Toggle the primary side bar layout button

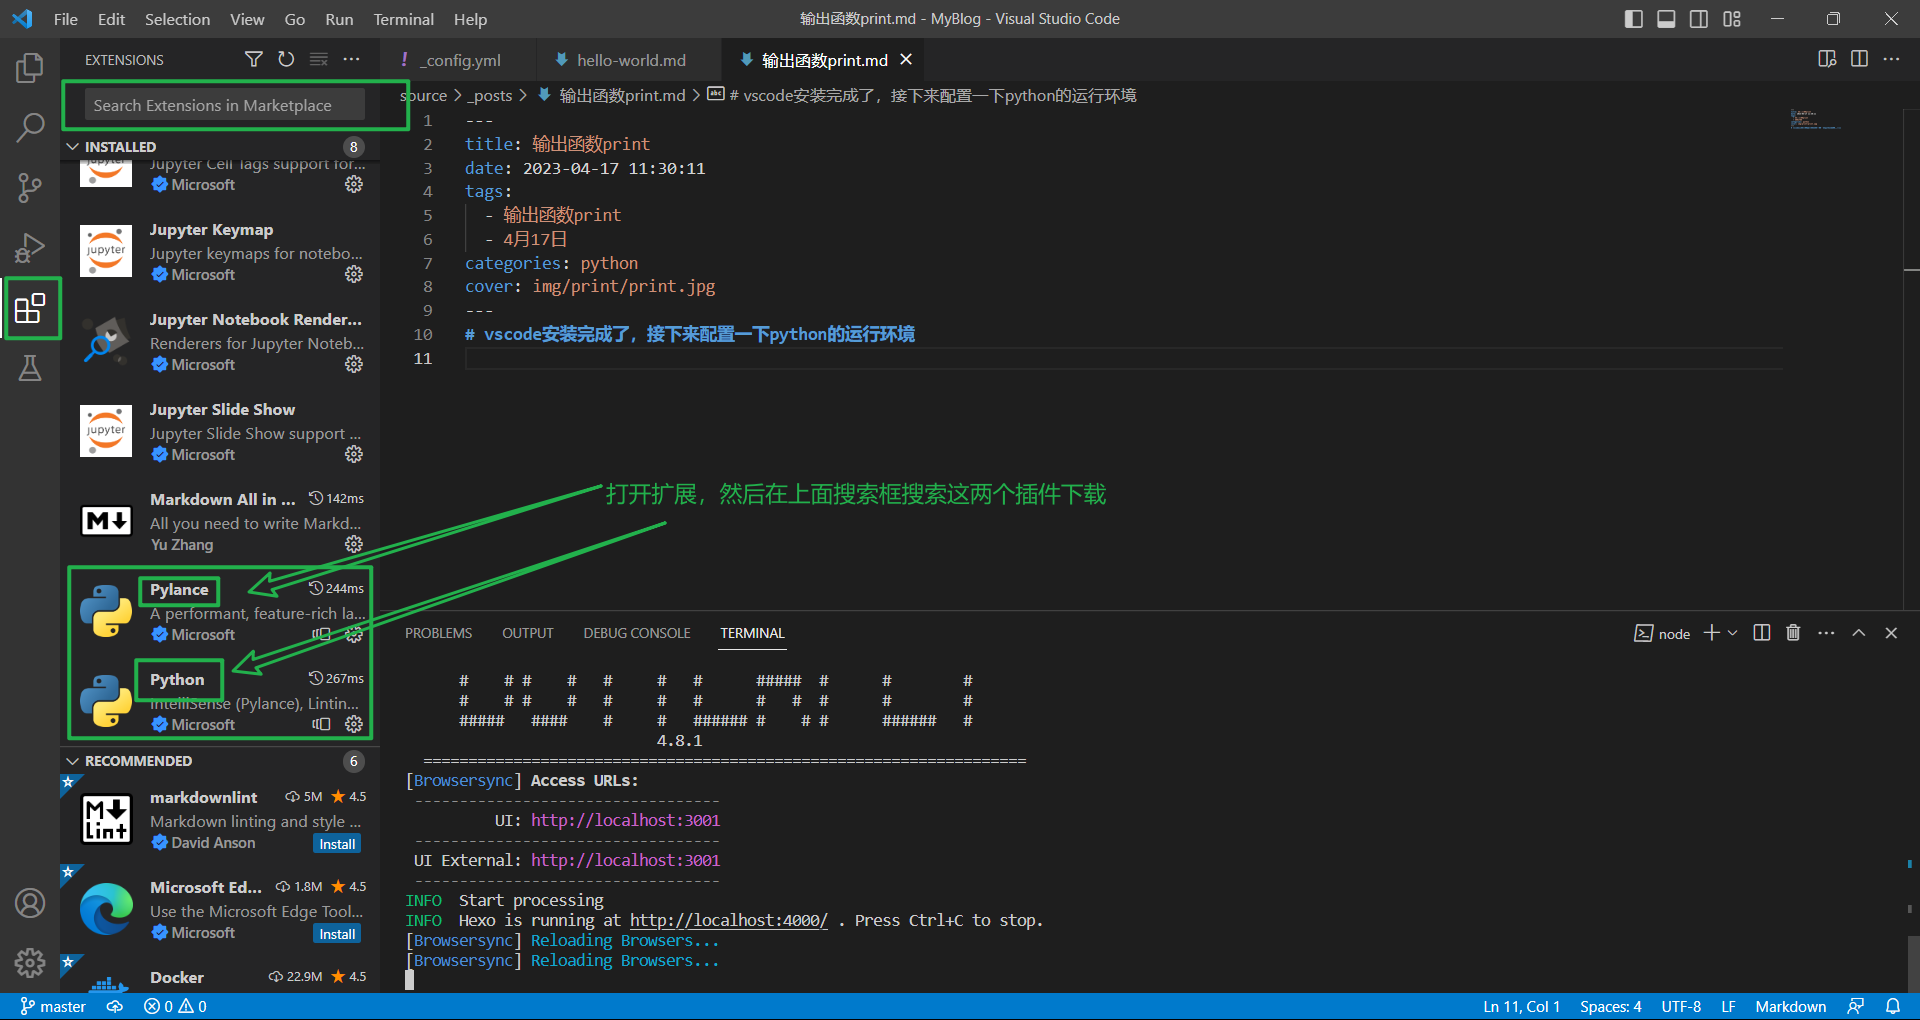coord(1634,19)
